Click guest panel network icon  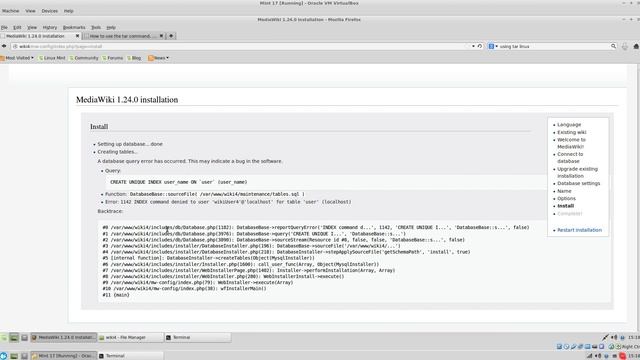(x=605, y=338)
